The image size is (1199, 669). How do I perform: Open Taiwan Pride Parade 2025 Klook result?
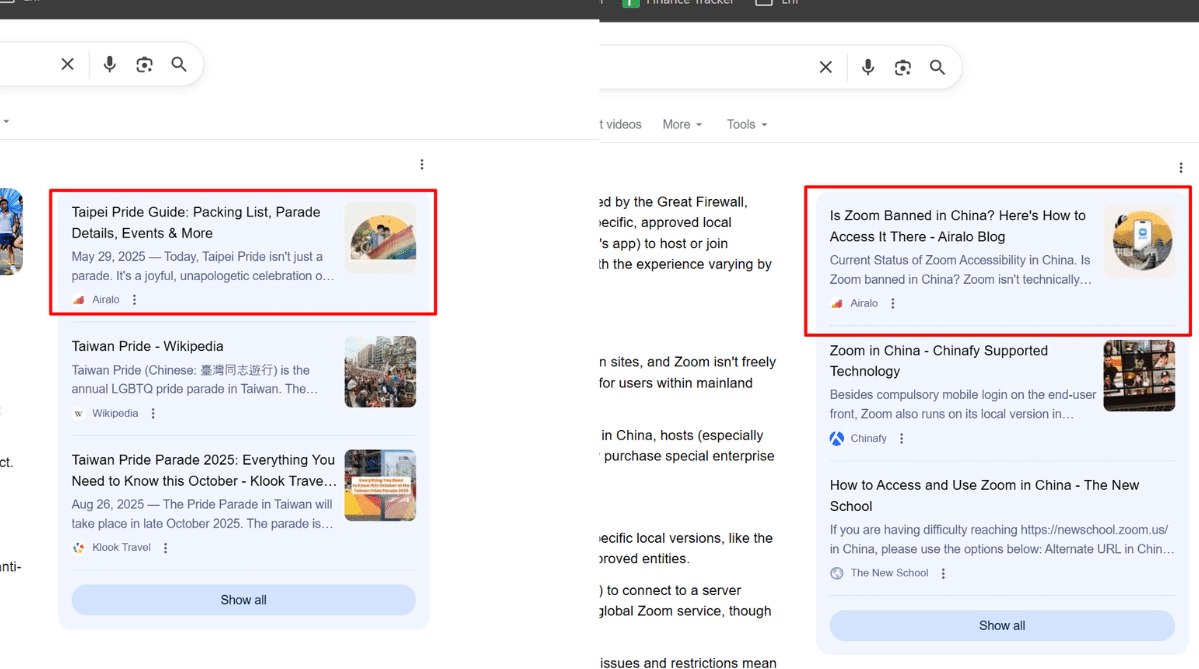point(204,470)
